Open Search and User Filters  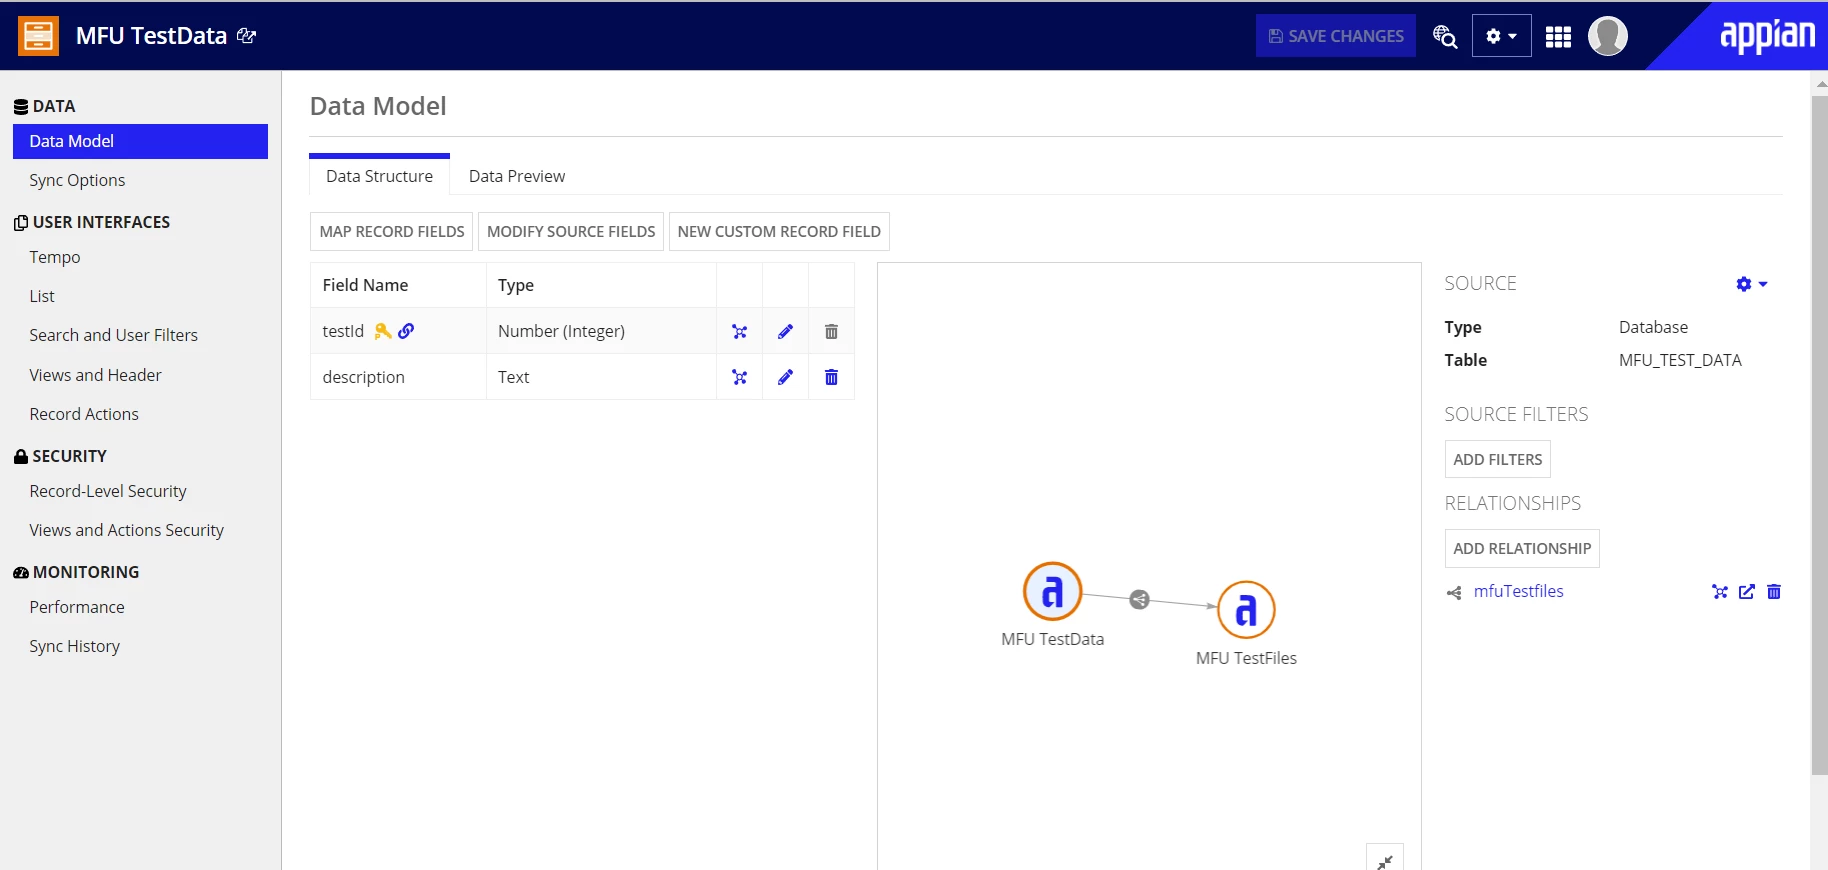(x=114, y=335)
